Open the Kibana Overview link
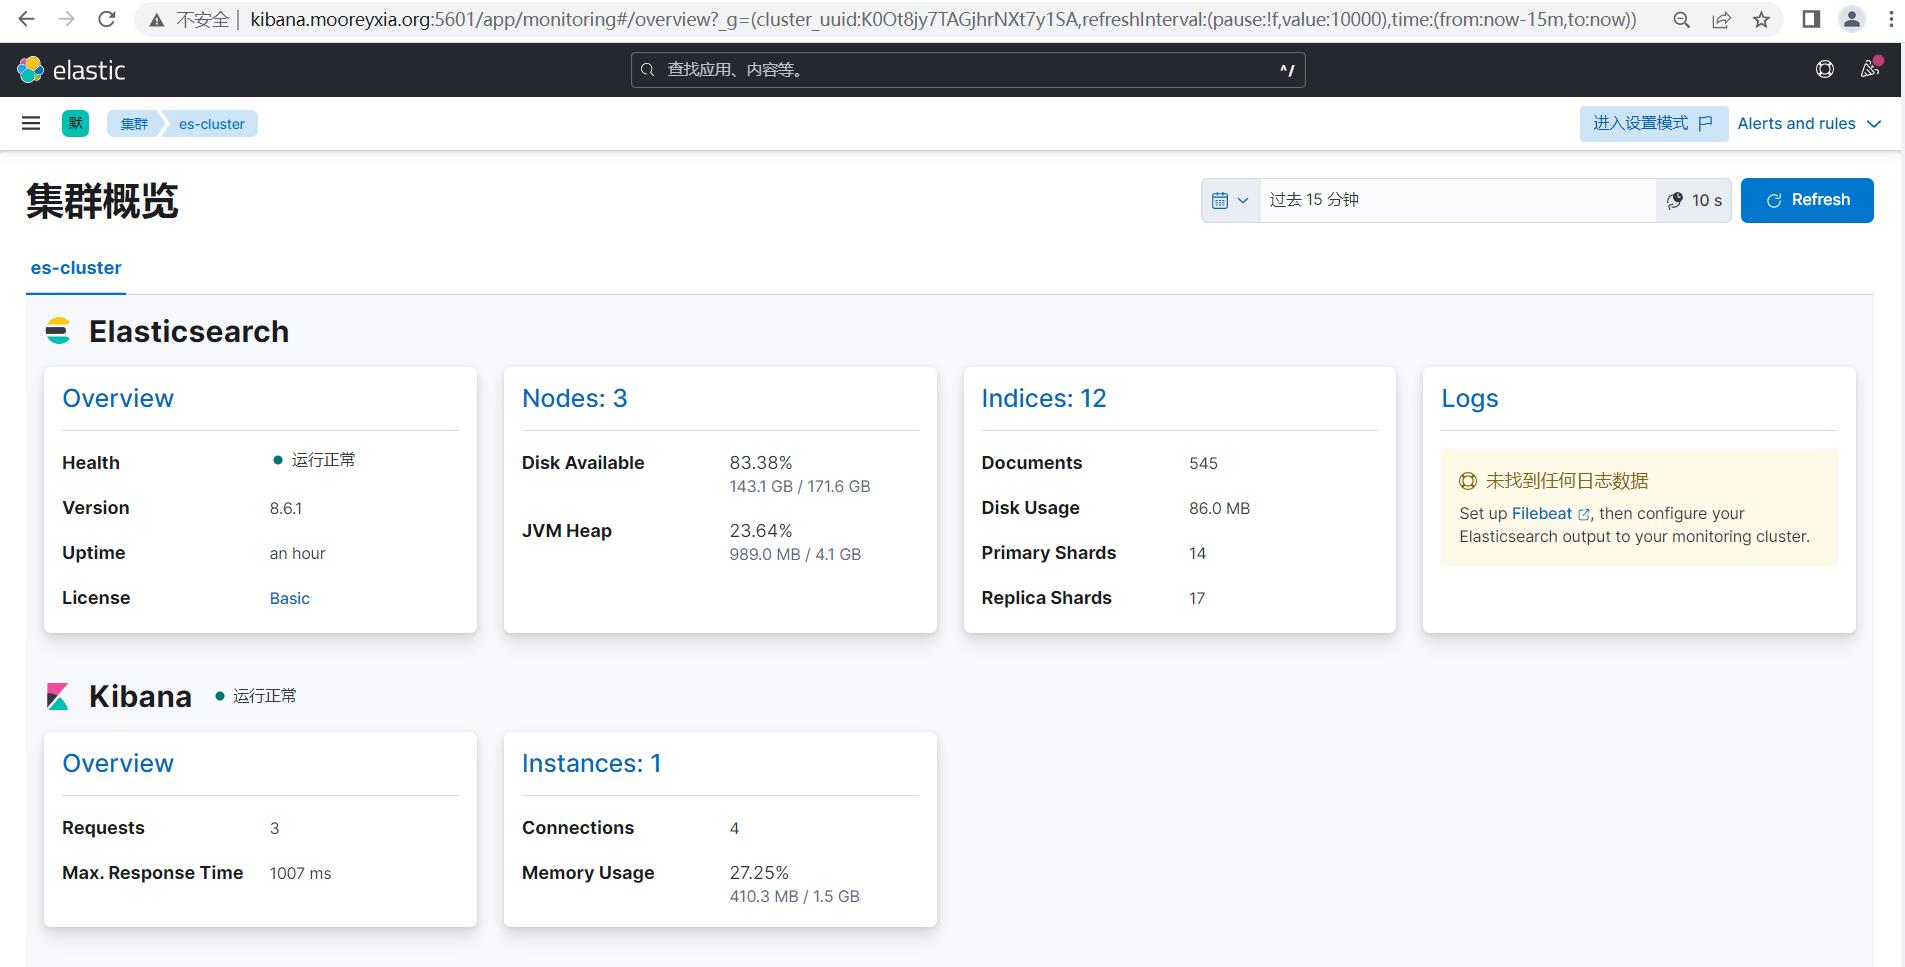This screenshot has height=967, width=1905. point(118,763)
